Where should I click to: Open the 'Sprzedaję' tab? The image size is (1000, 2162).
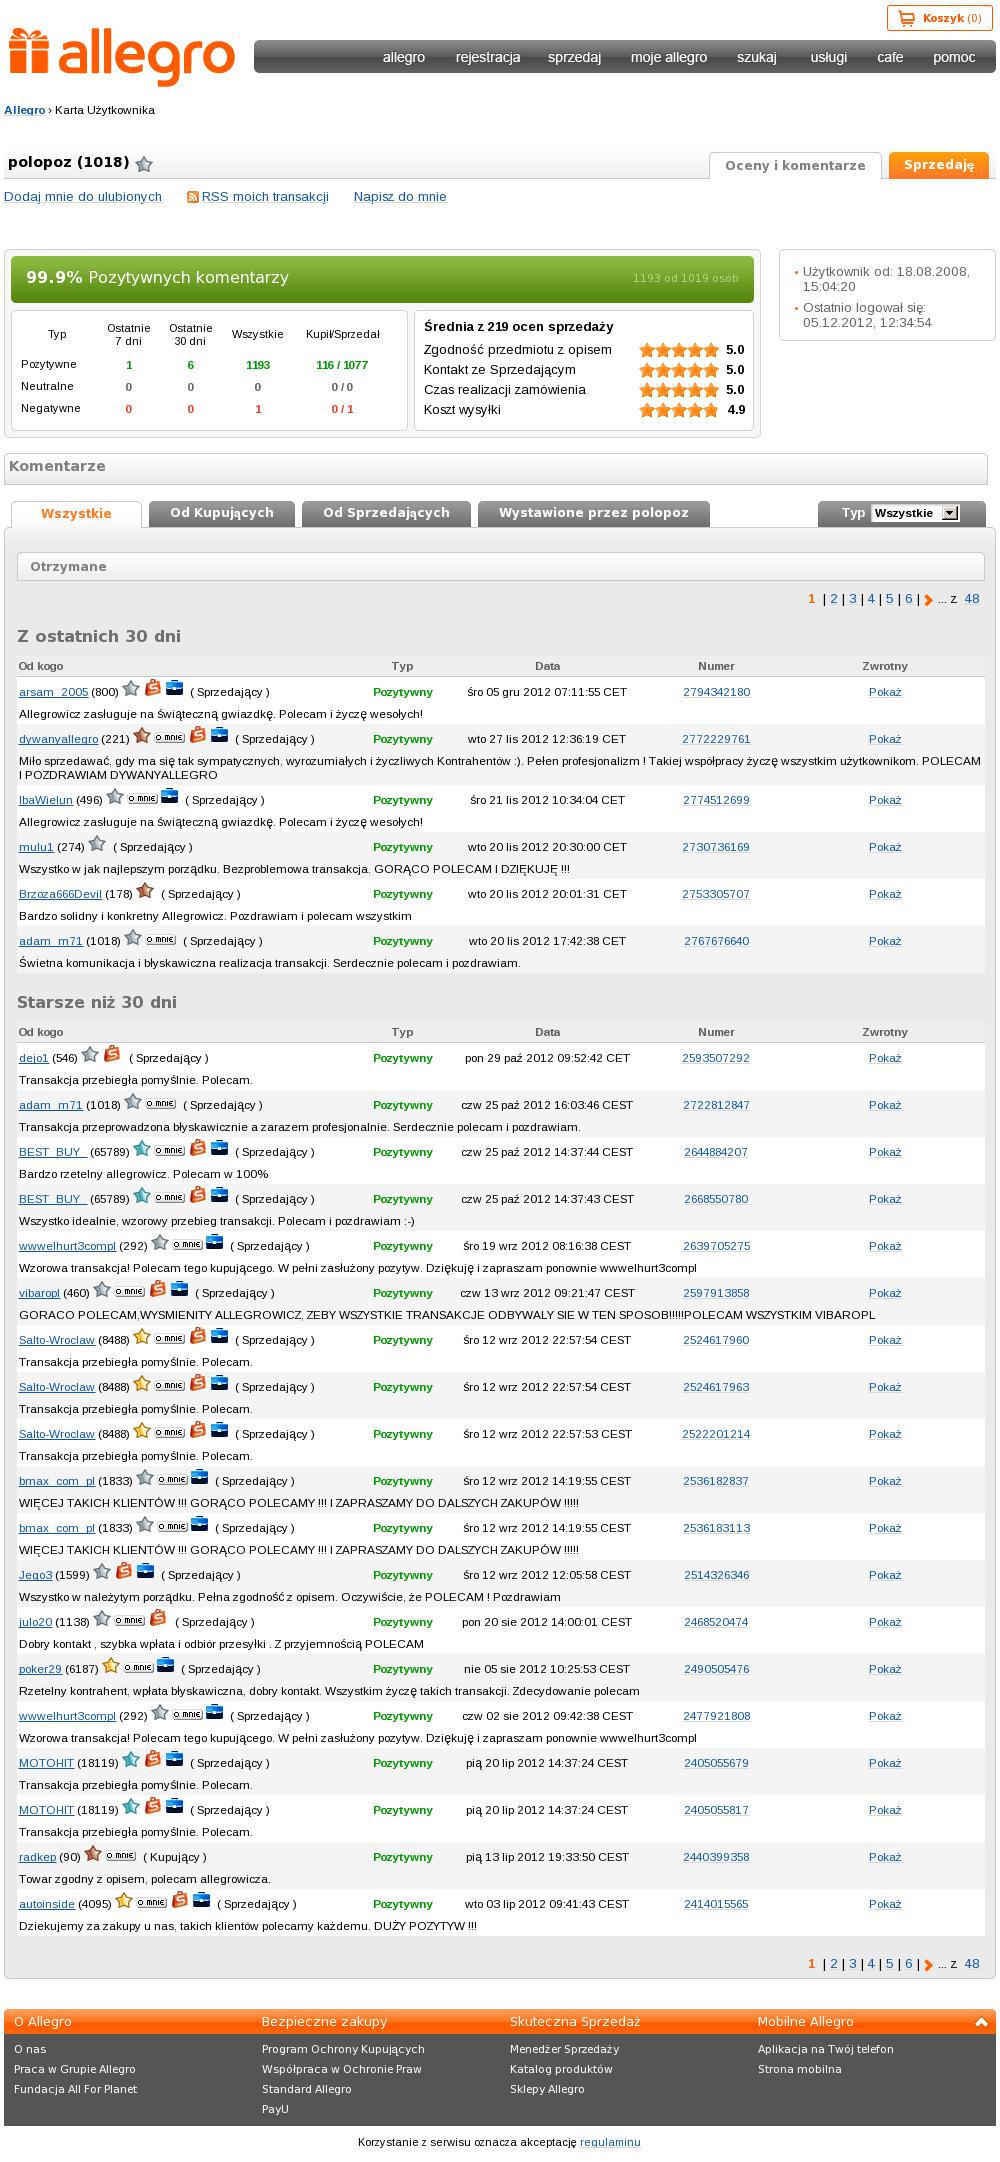939,165
